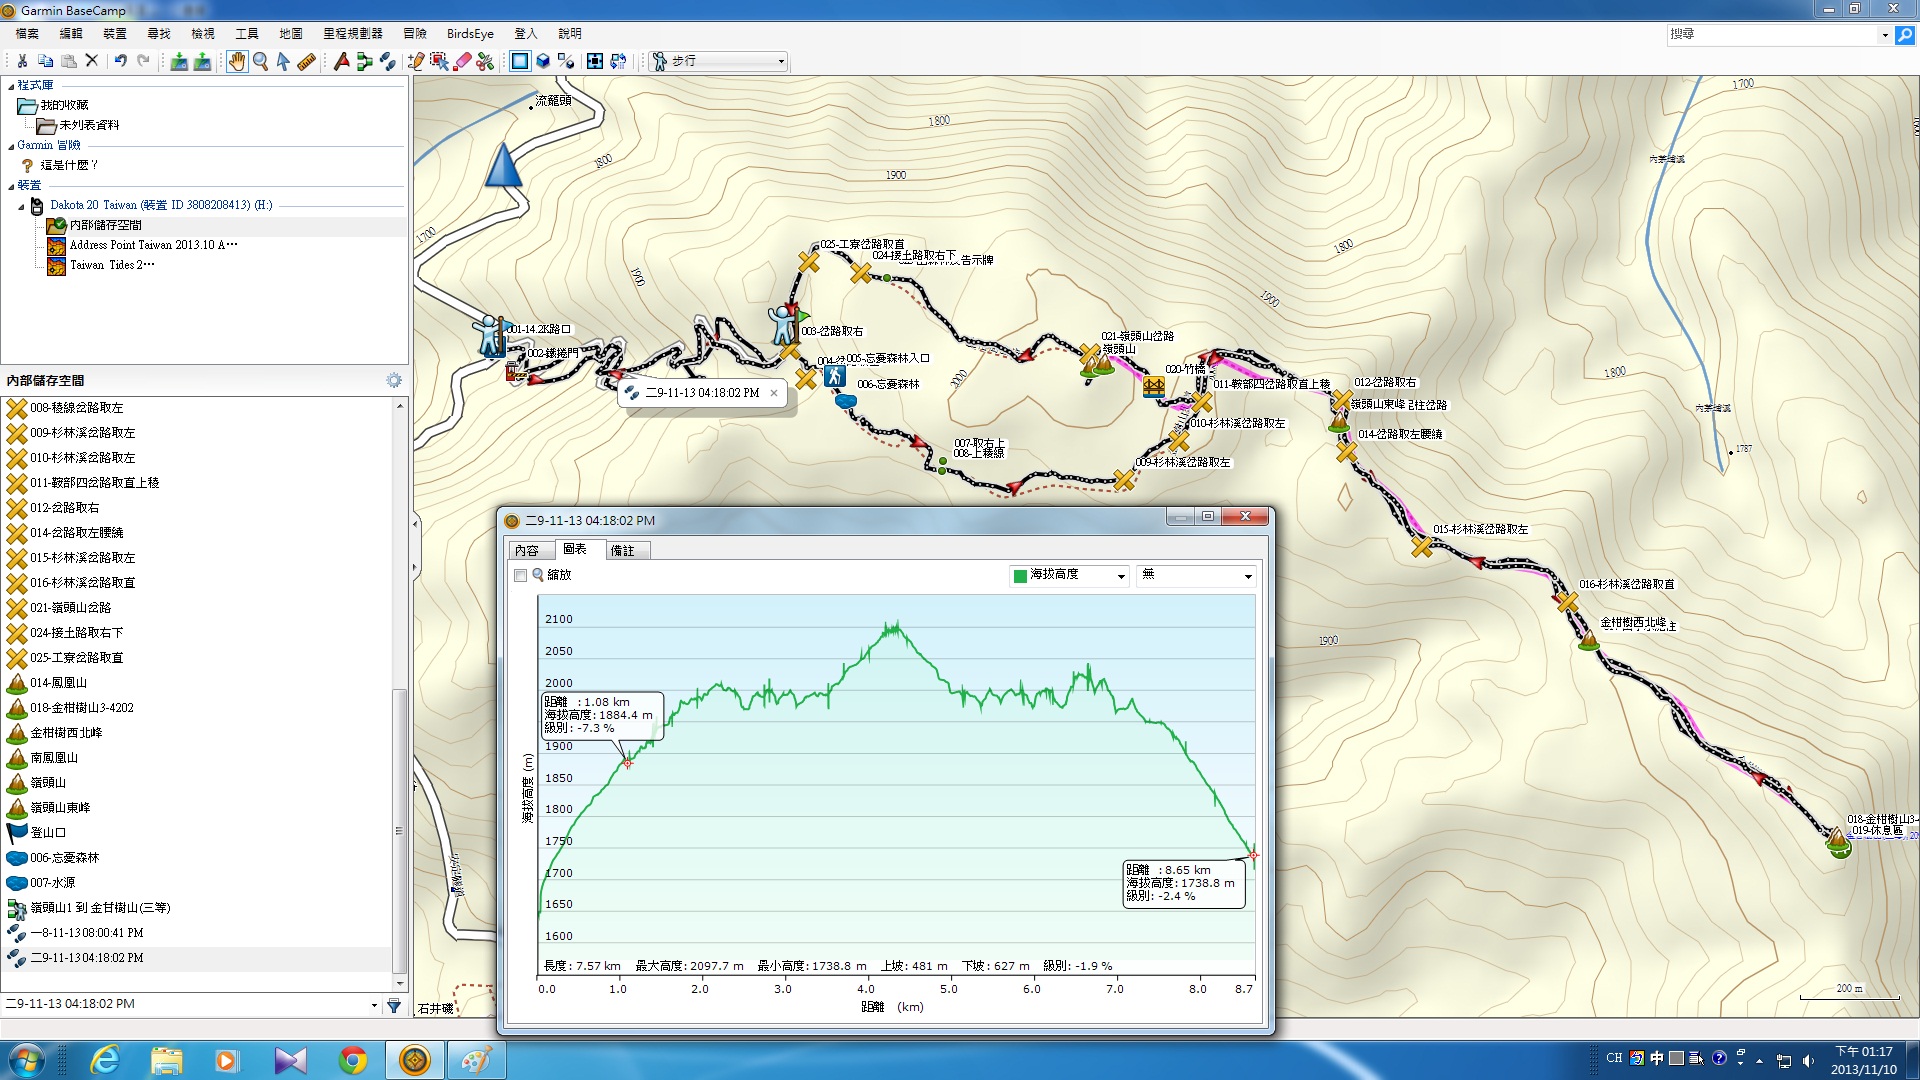The height and width of the screenshot is (1080, 1920).
Task: Select the Hand pan tool
Action: [x=237, y=61]
